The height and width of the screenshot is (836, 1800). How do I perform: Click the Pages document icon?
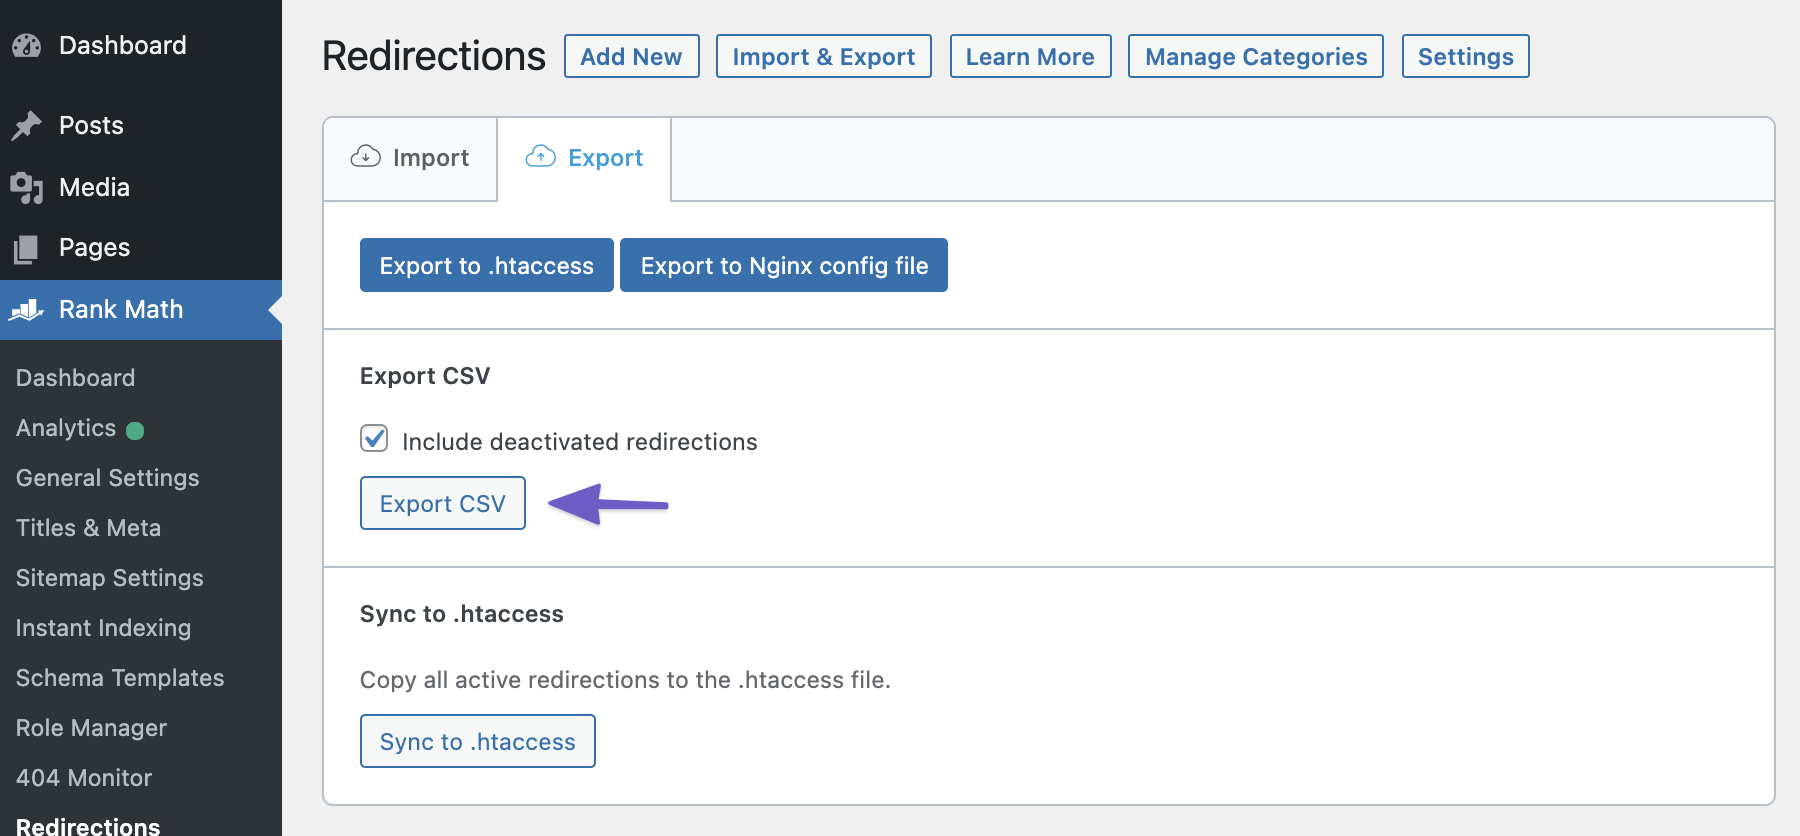coord(26,248)
